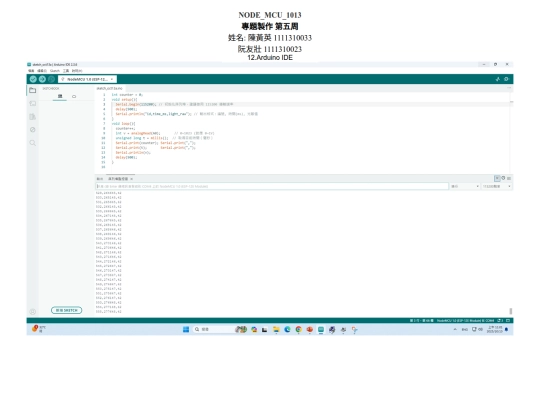Click the taskbar clock and date
Viewport: 540px width, 405px height.
click(x=495, y=329)
